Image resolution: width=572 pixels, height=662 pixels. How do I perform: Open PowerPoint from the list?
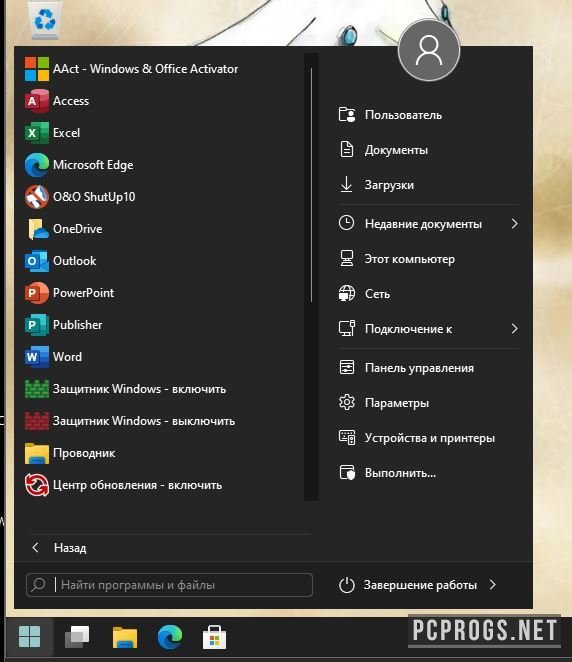(69, 293)
